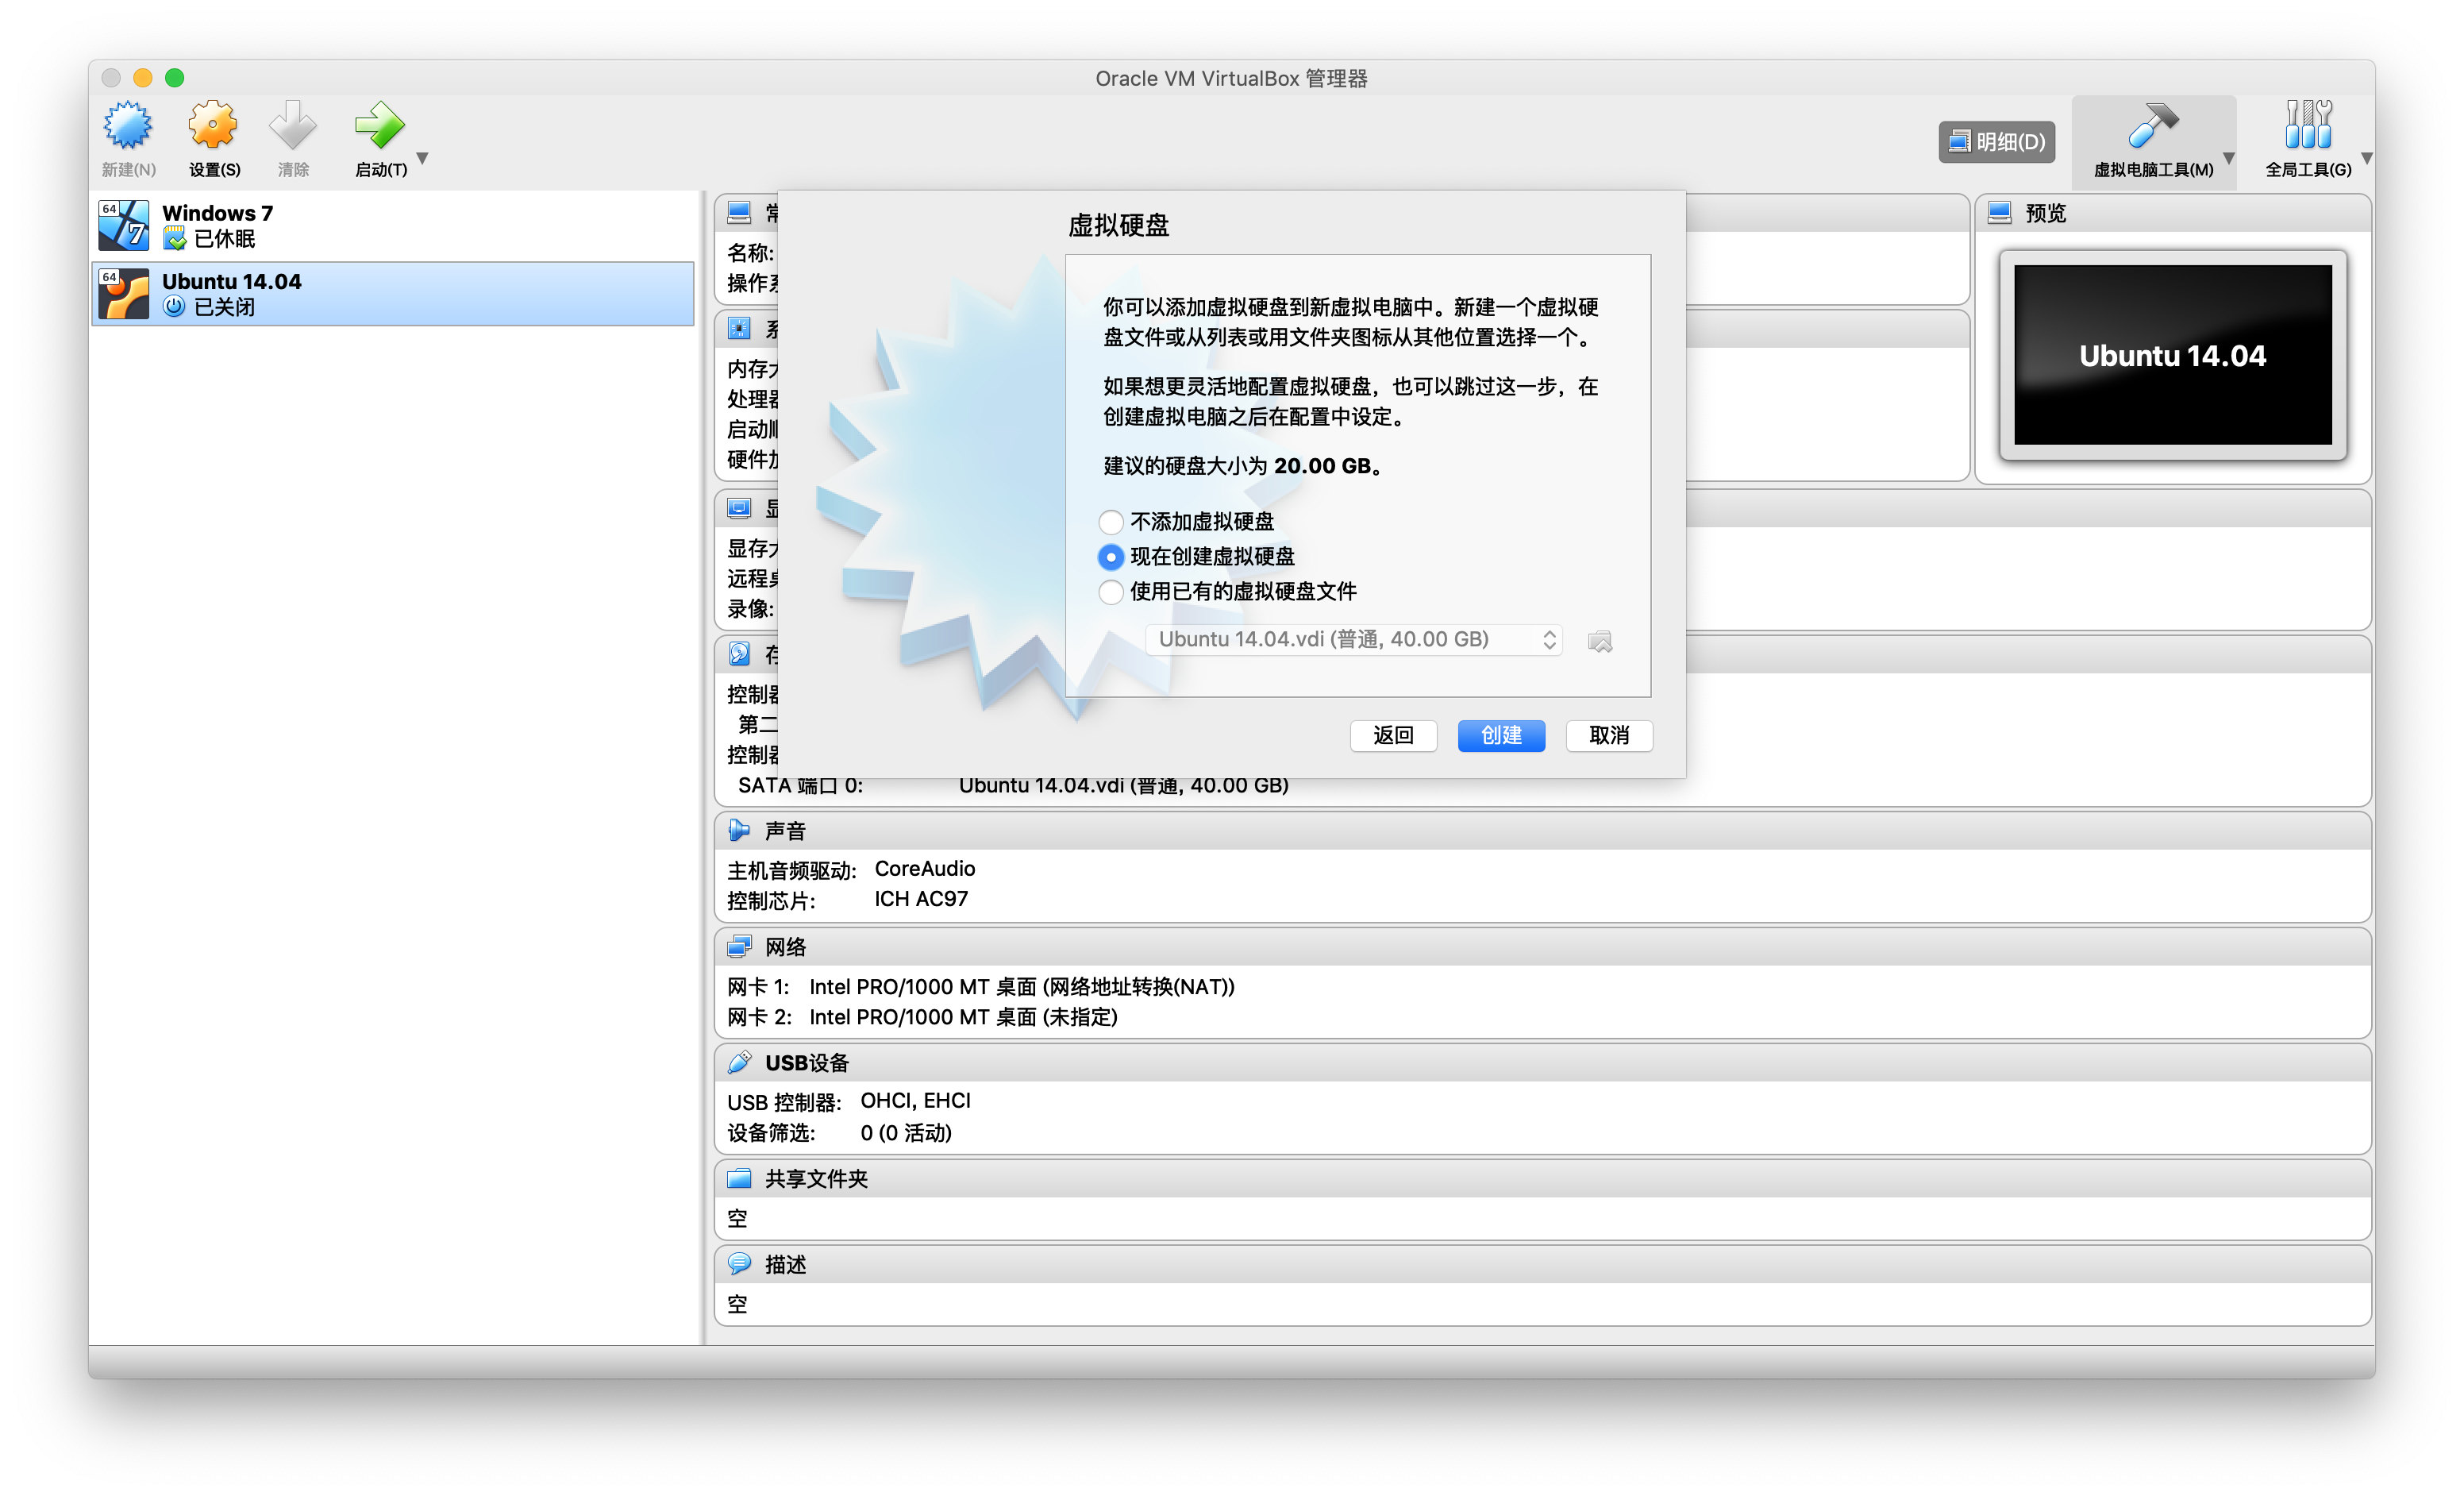Click the Description (描述) speech bubble icon
Image resolution: width=2464 pixels, height=1496 pixels.
click(x=739, y=1265)
